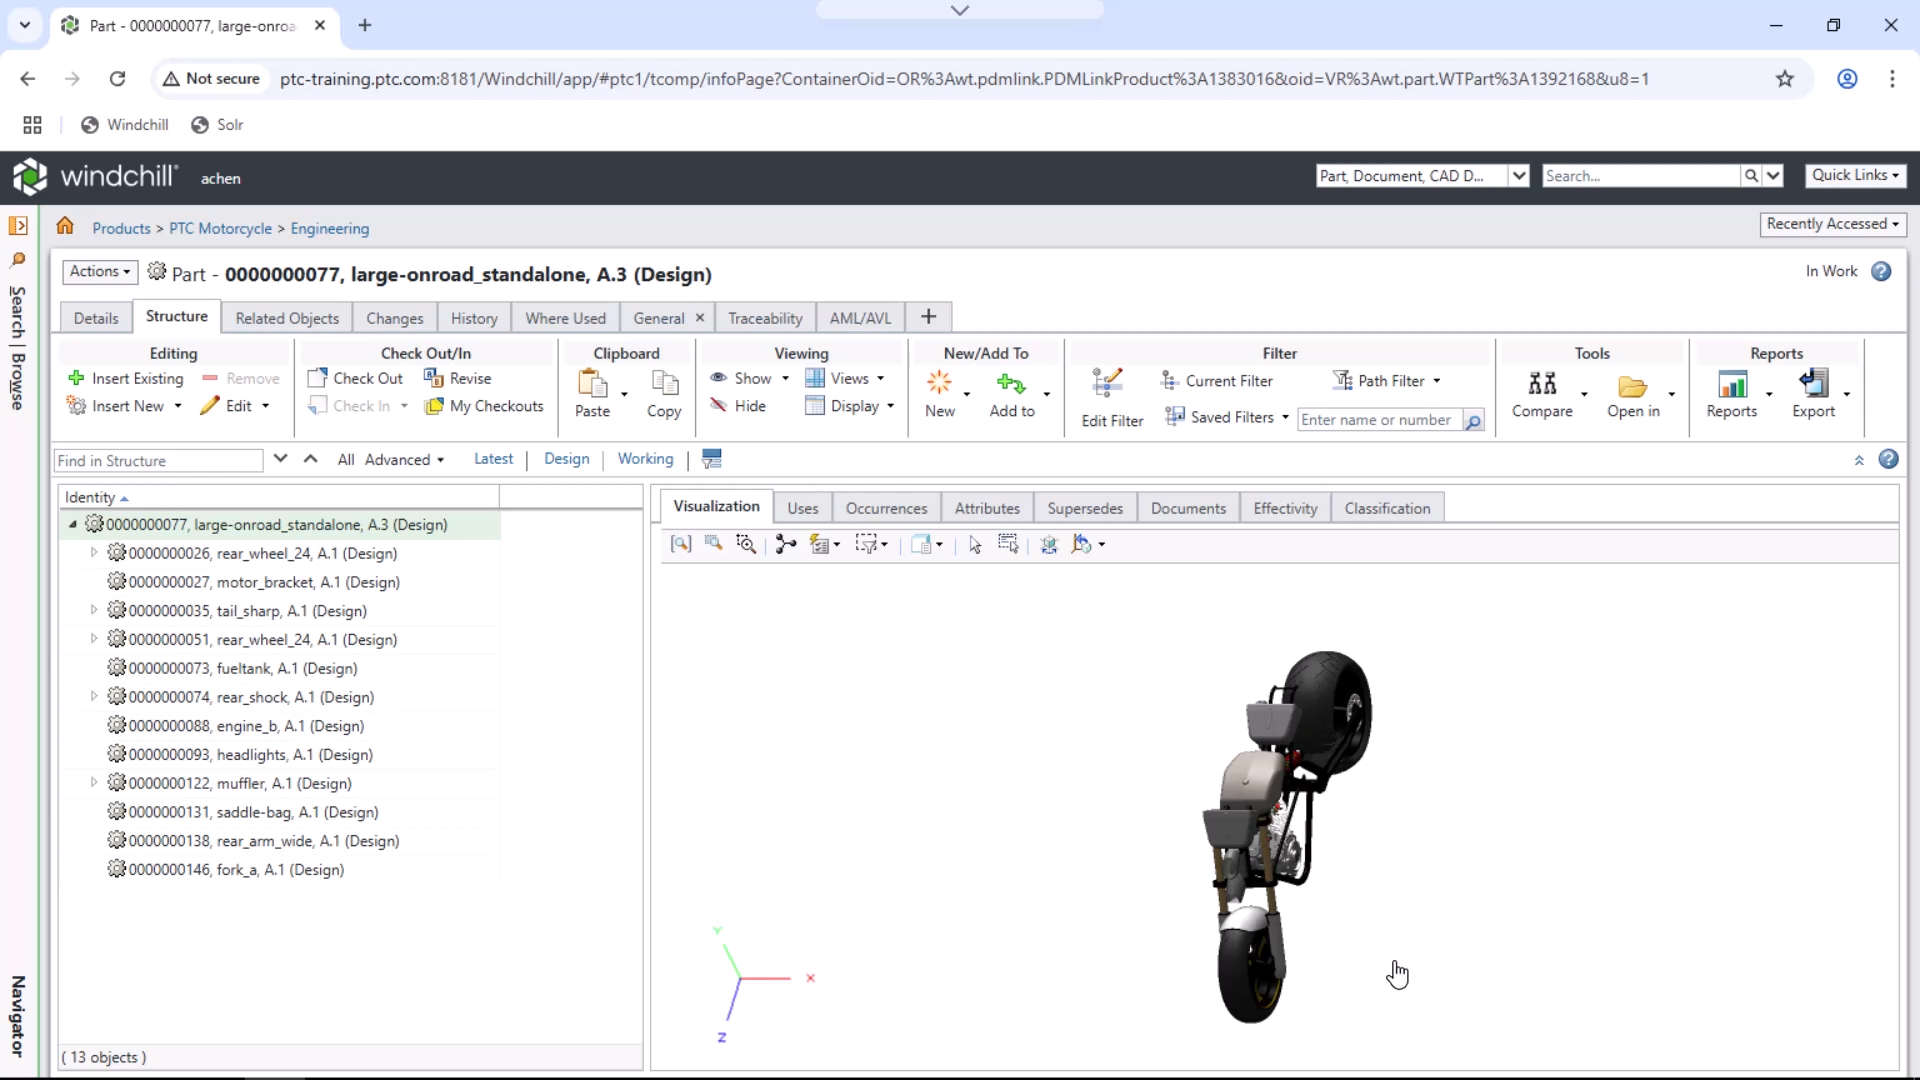Click the Export icon

(1813, 384)
